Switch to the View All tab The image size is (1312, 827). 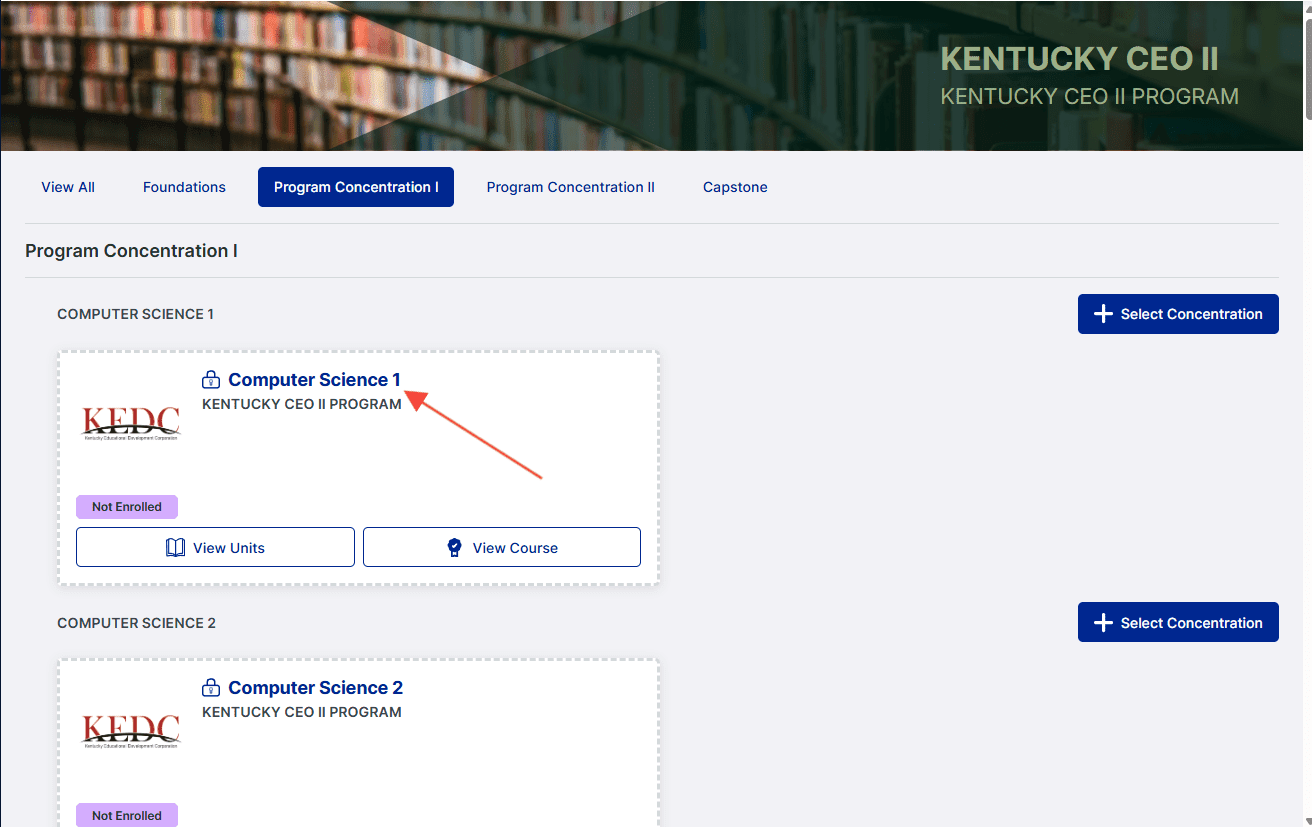(68, 187)
